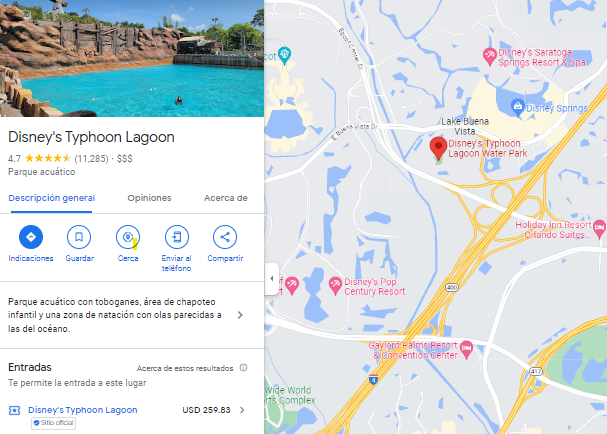Click info icon beside Acerca de estos resultados
Image resolution: width=607 pixels, height=434 pixels.
[243, 368]
